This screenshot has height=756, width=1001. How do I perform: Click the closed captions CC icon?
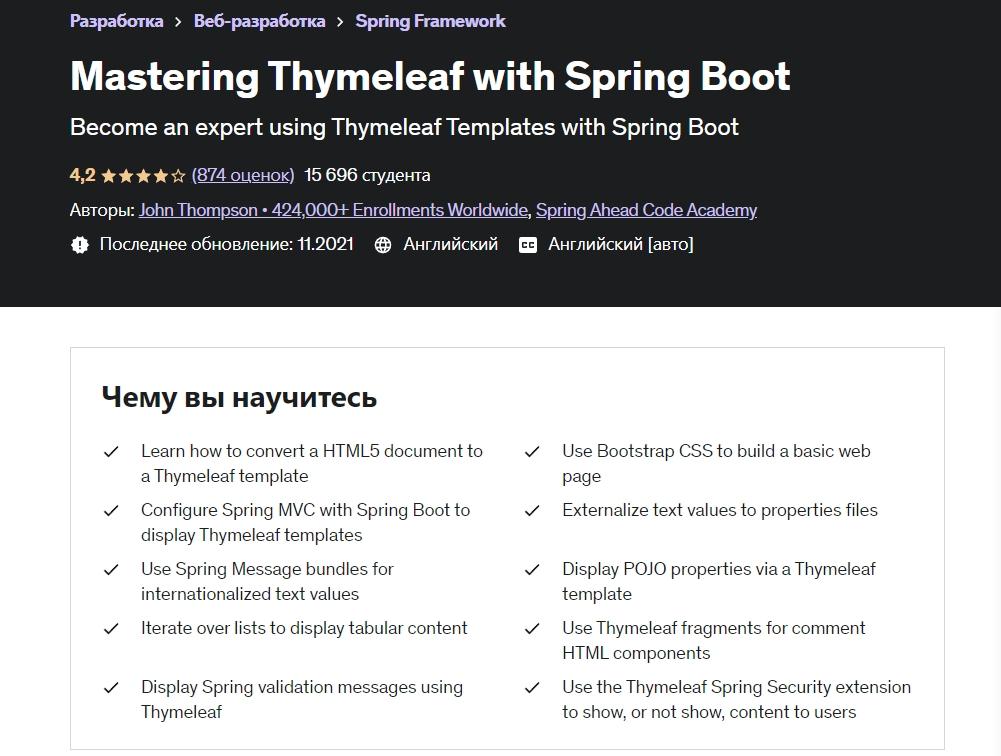pos(528,244)
